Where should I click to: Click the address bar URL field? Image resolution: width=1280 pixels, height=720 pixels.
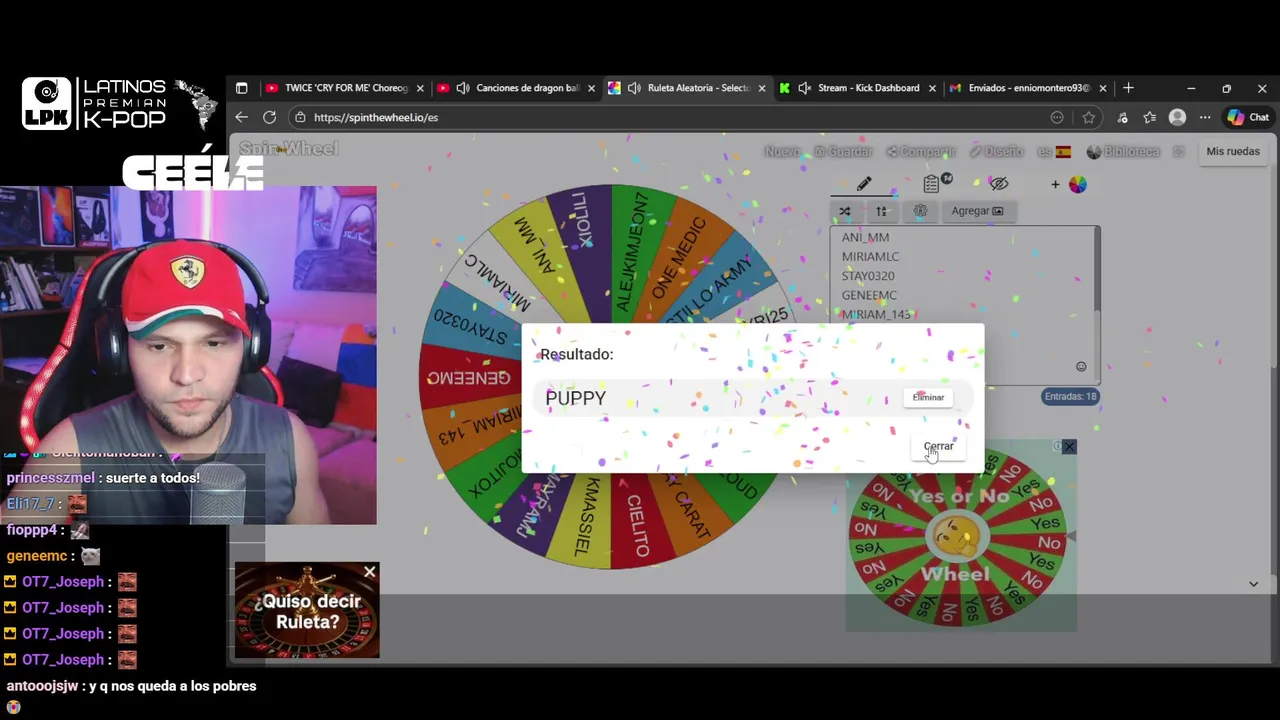coord(670,117)
